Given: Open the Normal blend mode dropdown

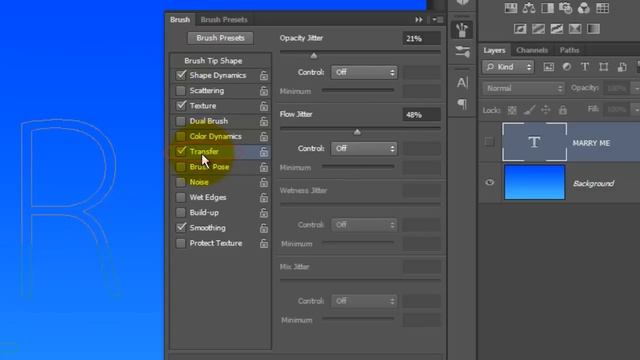Looking at the screenshot, I should (x=524, y=88).
